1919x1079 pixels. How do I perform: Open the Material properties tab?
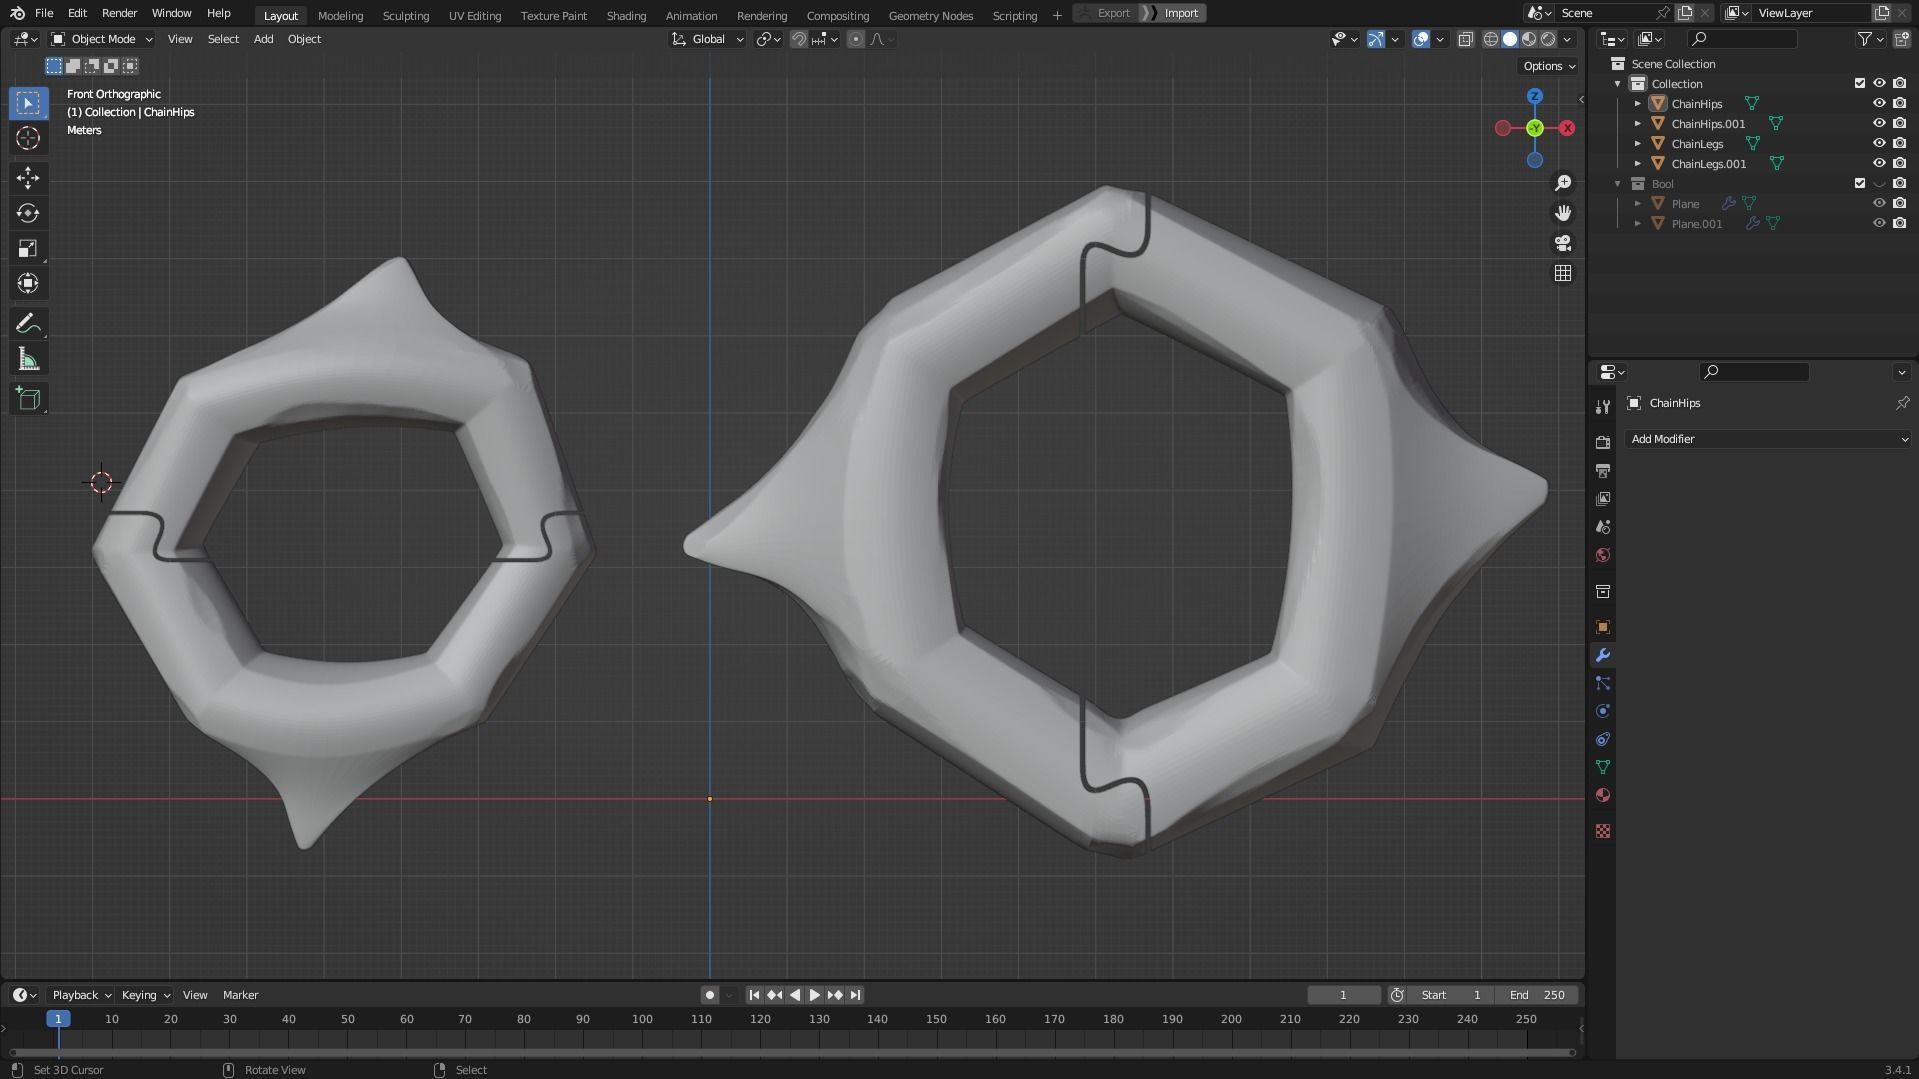click(x=1603, y=795)
